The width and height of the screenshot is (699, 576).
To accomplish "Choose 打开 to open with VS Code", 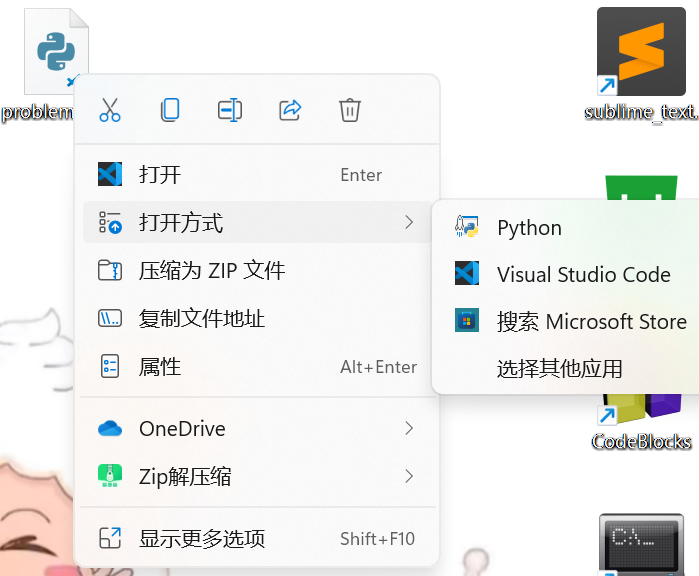I will (x=257, y=174).
